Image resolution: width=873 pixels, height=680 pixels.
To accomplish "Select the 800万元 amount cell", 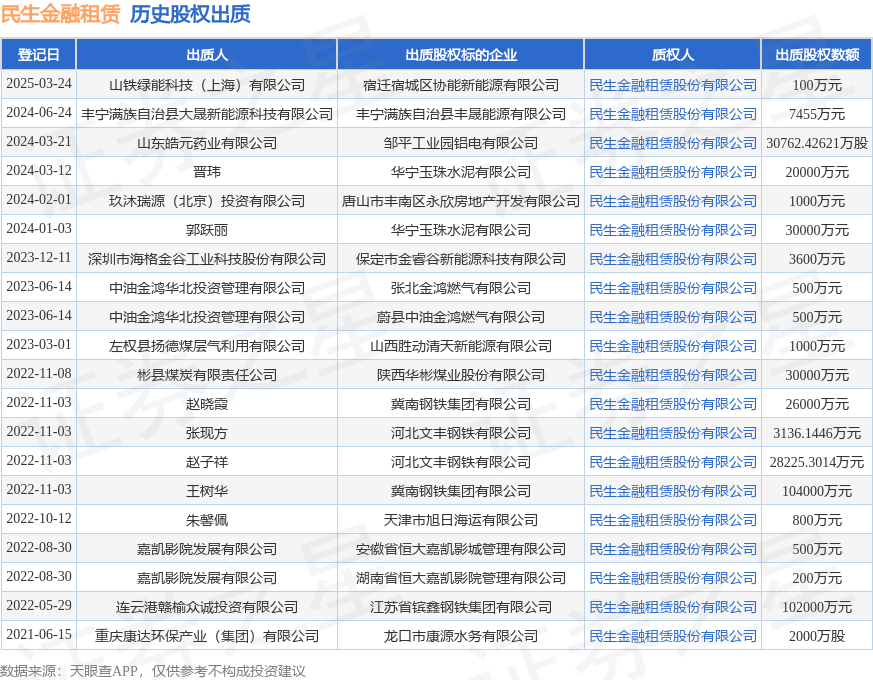I will click(x=817, y=520).
